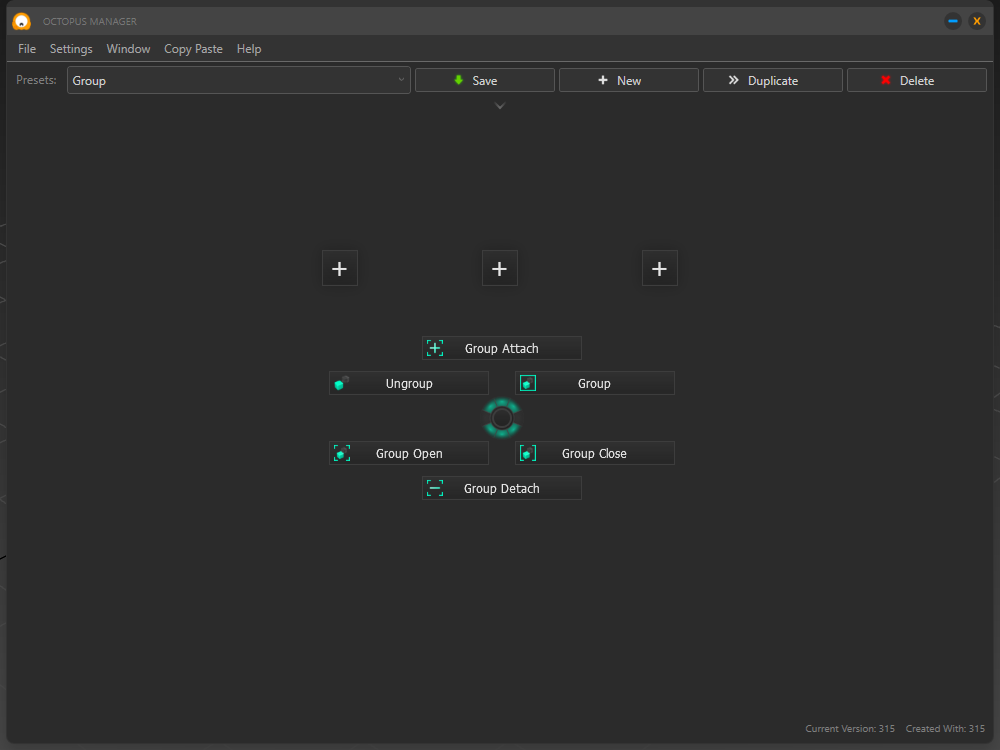This screenshot has width=1000, height=750.
Task: Click the teal radial center ring
Action: [502, 418]
